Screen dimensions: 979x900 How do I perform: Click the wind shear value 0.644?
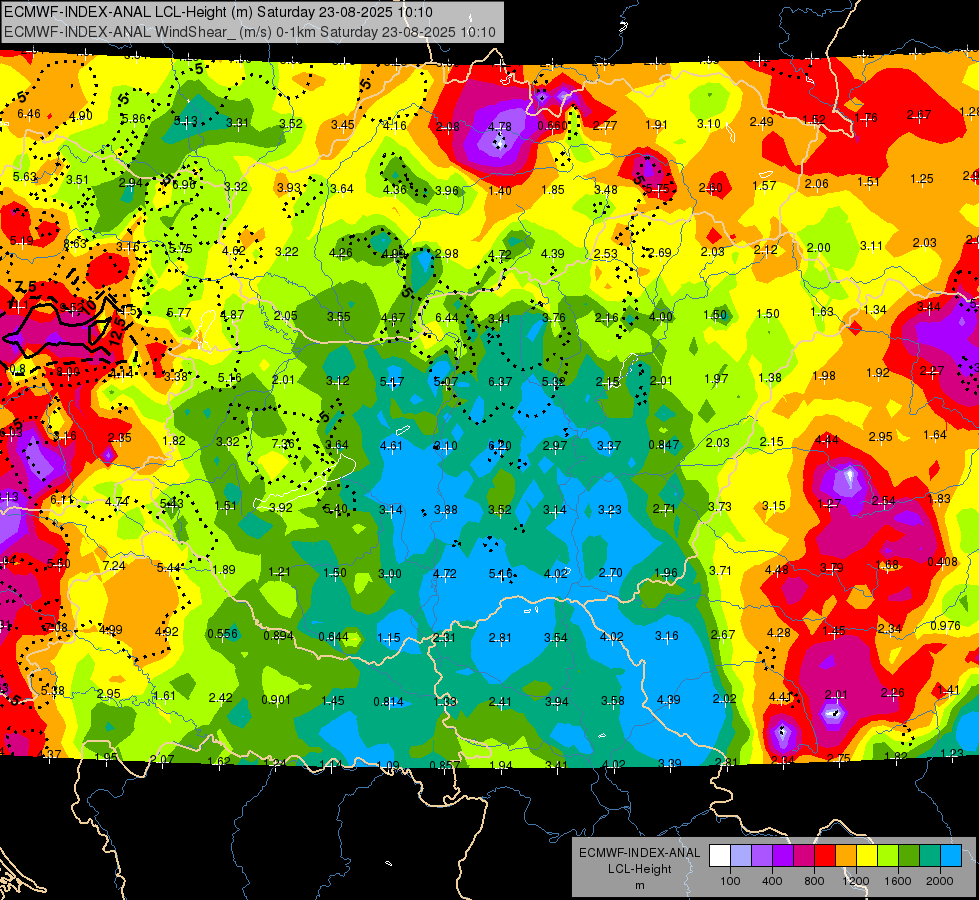click(333, 637)
